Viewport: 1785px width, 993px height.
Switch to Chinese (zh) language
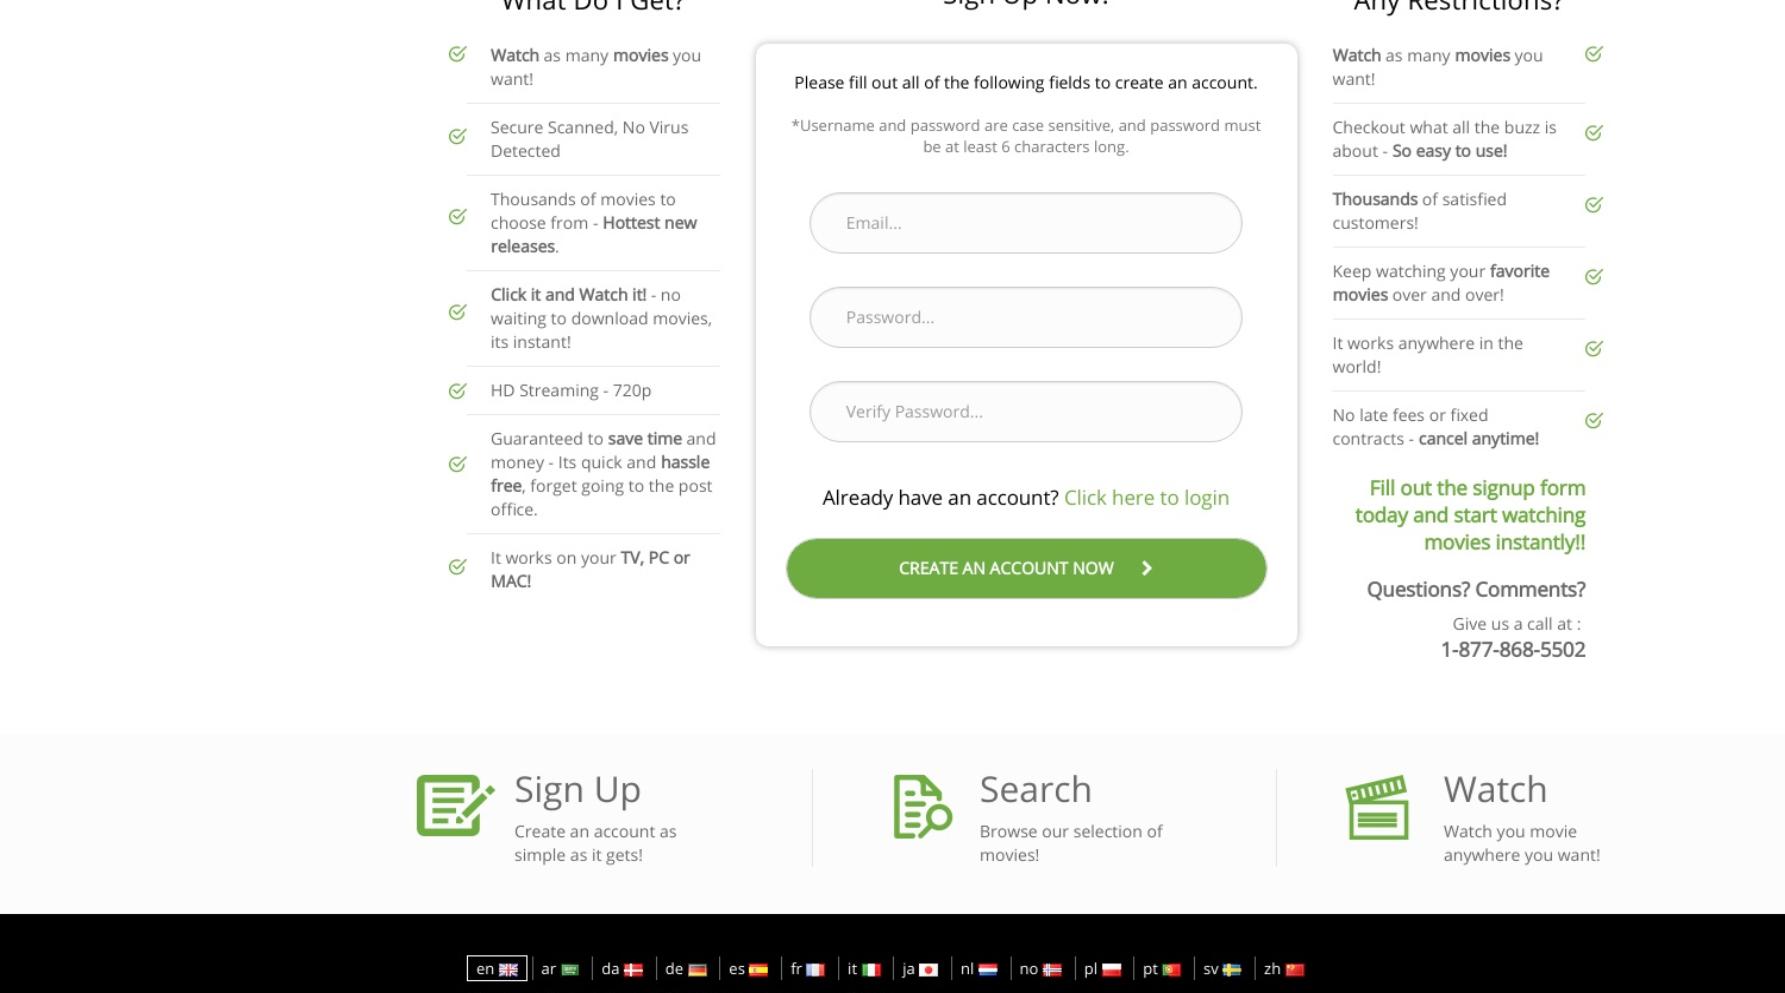(1284, 969)
